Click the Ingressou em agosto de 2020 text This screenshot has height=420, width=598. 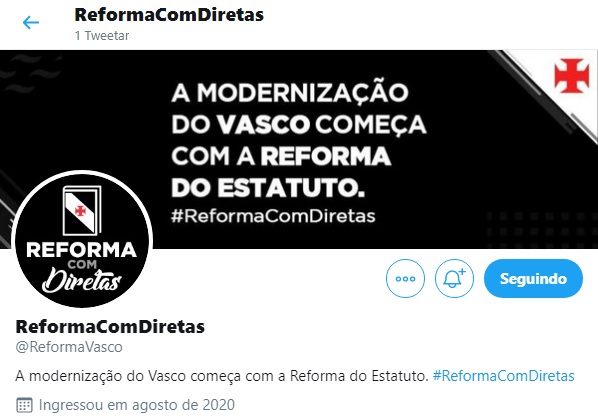click(x=137, y=405)
